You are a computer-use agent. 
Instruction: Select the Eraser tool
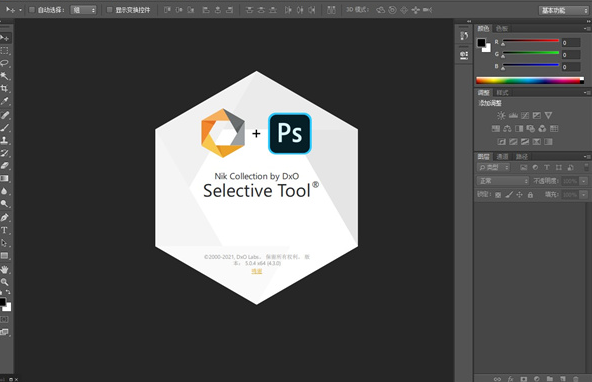click(x=5, y=166)
